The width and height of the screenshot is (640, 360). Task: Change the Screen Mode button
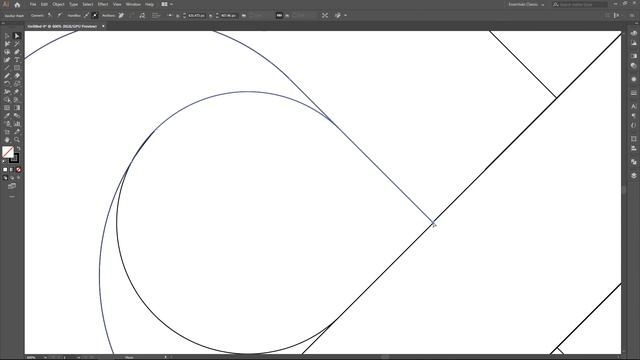point(12,186)
